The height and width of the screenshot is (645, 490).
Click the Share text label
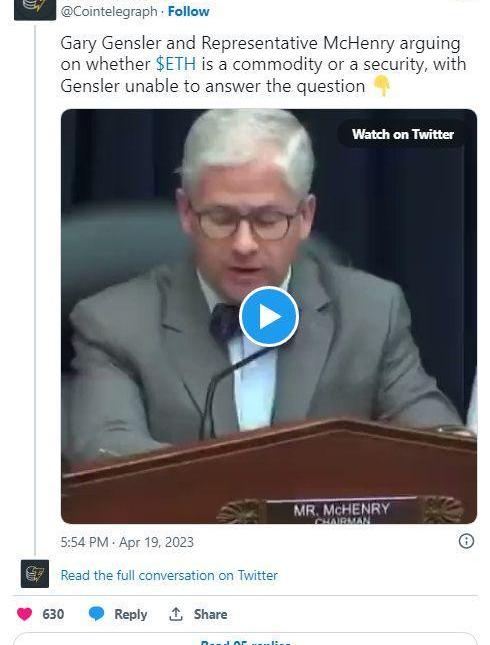[x=210, y=614]
